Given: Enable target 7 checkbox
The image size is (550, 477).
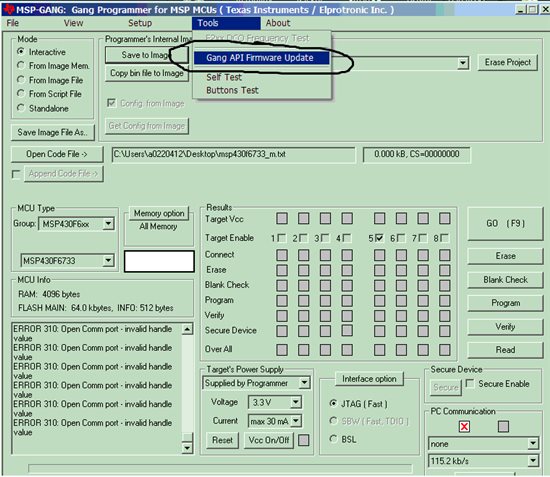Looking at the screenshot, I should (422, 238).
